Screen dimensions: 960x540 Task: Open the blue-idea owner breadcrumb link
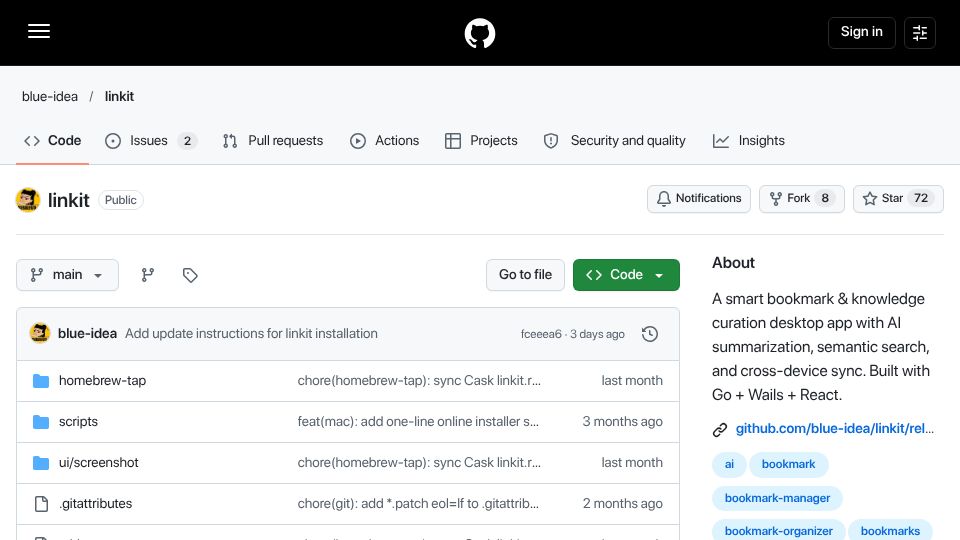coord(50,97)
